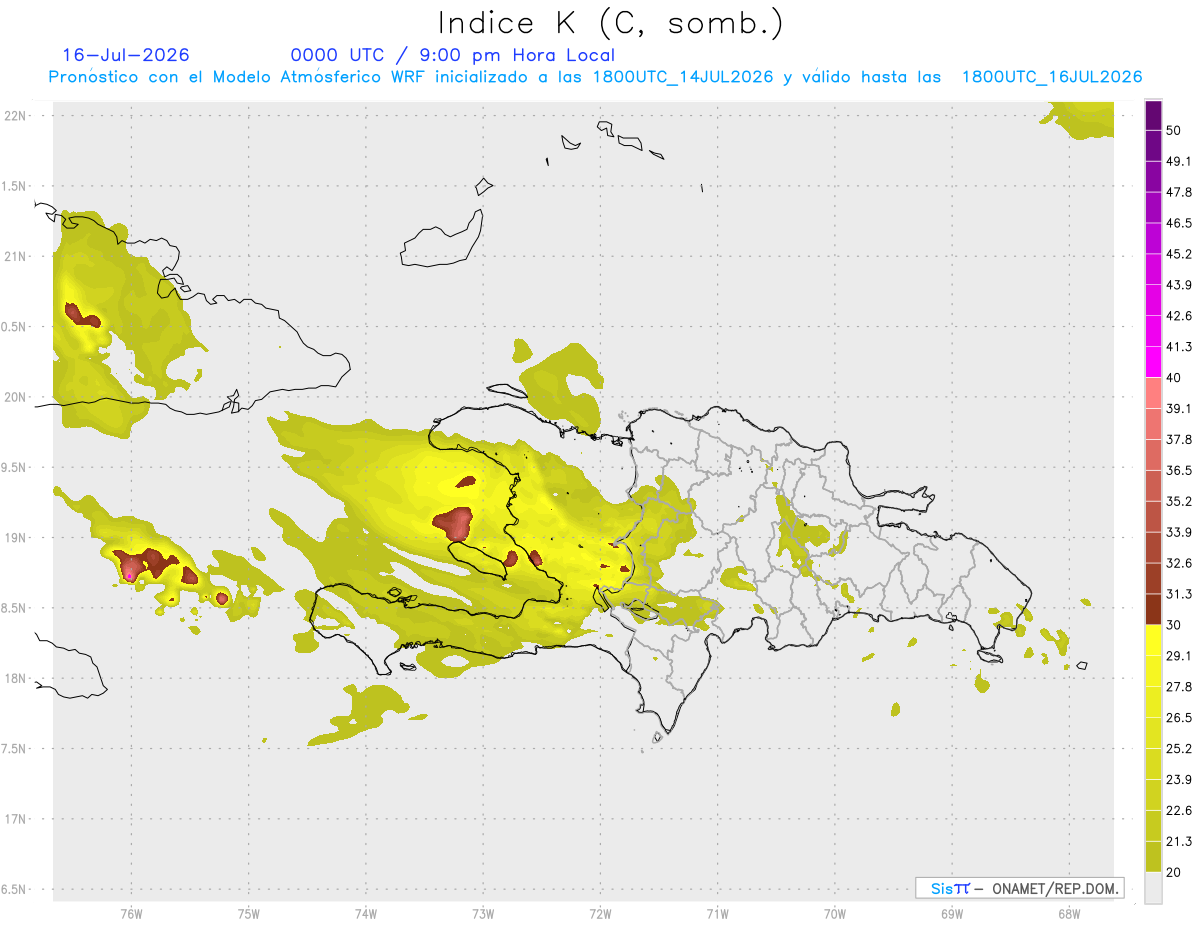Click the "75W" longitude label
The height and width of the screenshot is (927, 1200).
point(248,913)
